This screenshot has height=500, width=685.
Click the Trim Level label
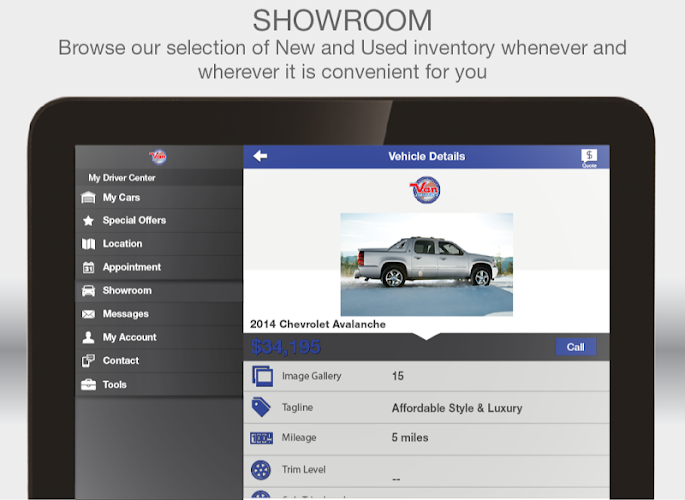click(304, 469)
